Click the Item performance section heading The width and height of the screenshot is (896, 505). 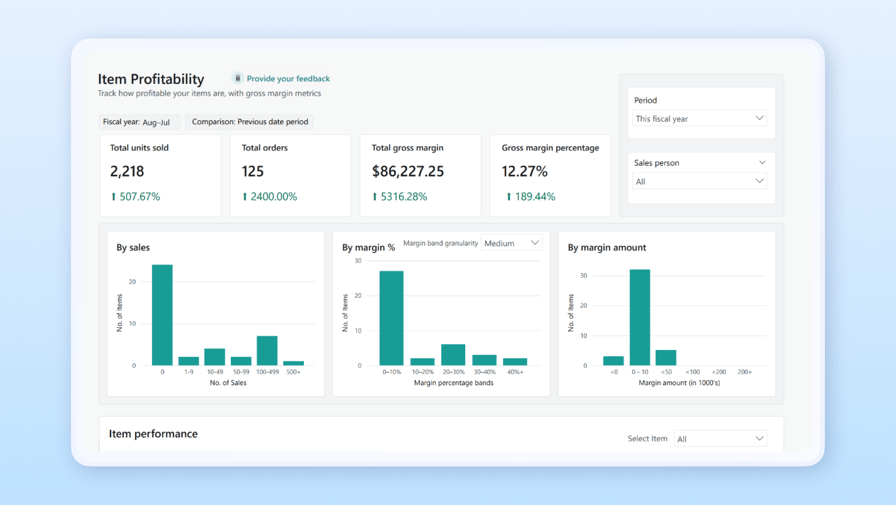tap(153, 434)
